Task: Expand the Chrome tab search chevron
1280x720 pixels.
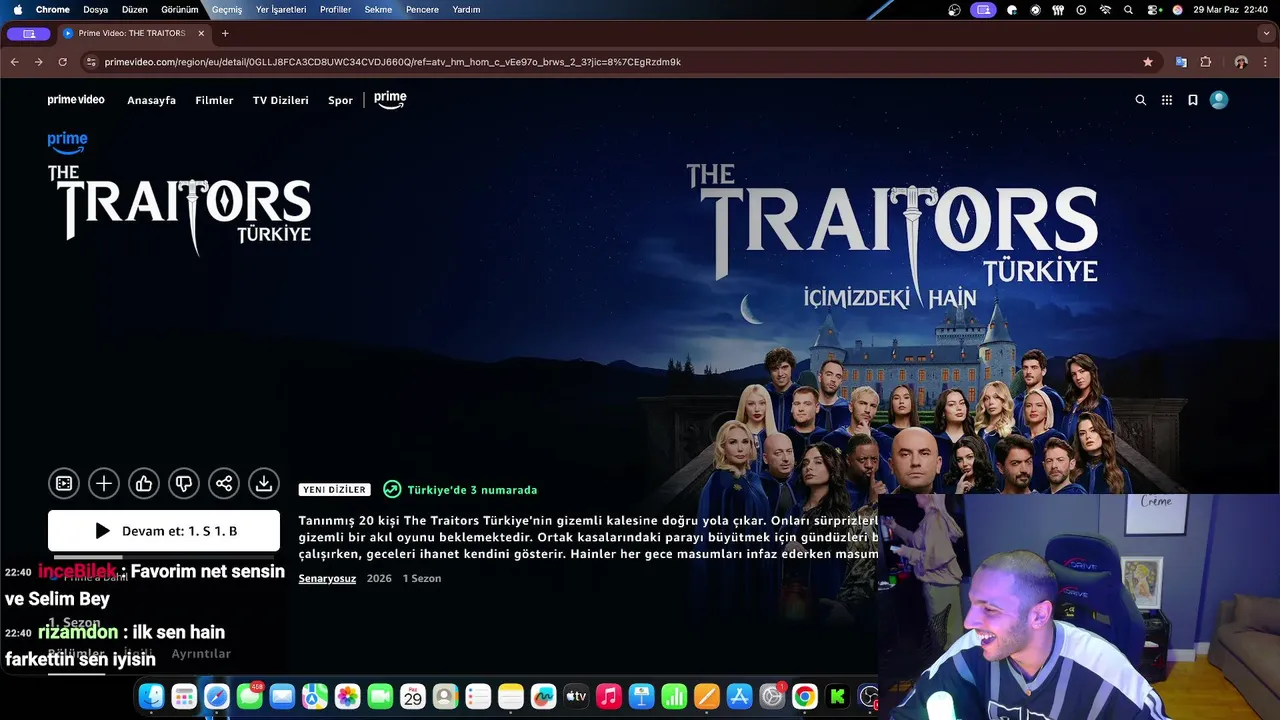Action: pos(1266,33)
